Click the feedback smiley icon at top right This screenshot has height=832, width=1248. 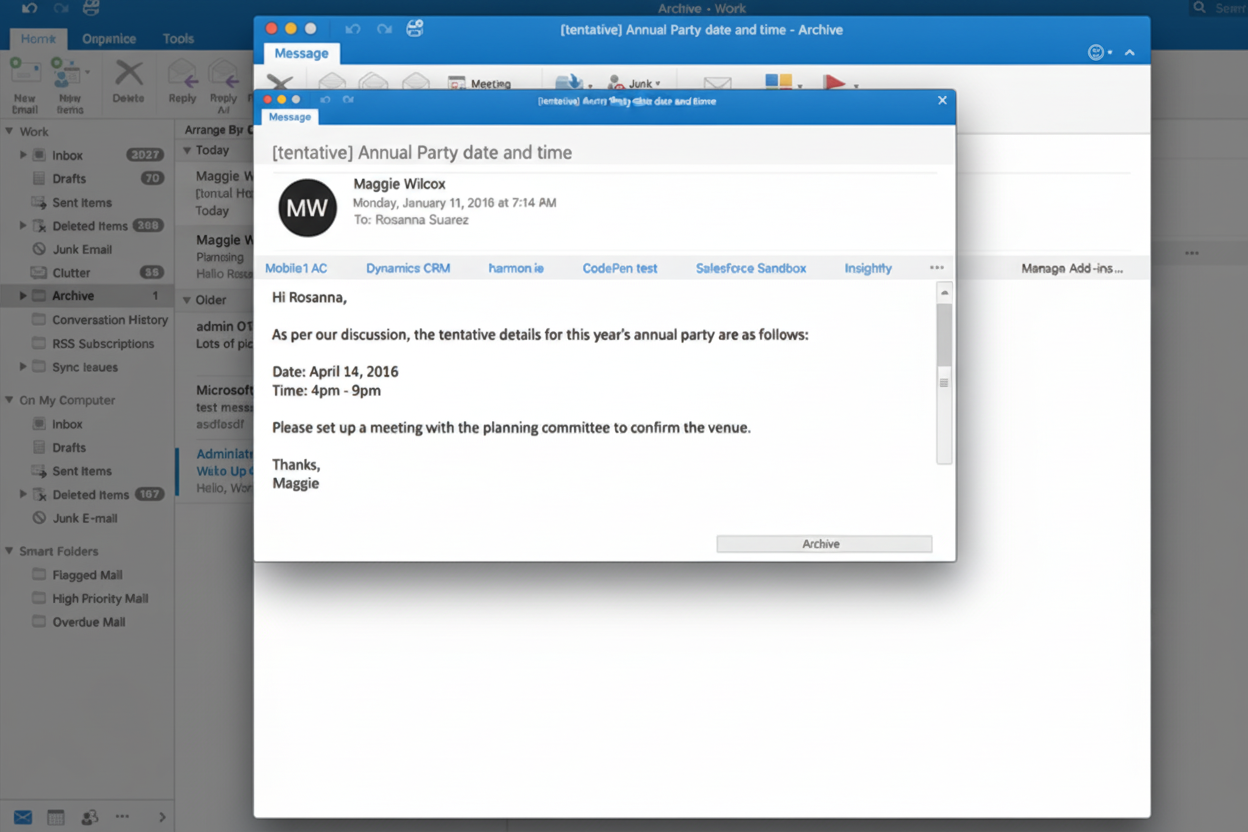click(1096, 51)
